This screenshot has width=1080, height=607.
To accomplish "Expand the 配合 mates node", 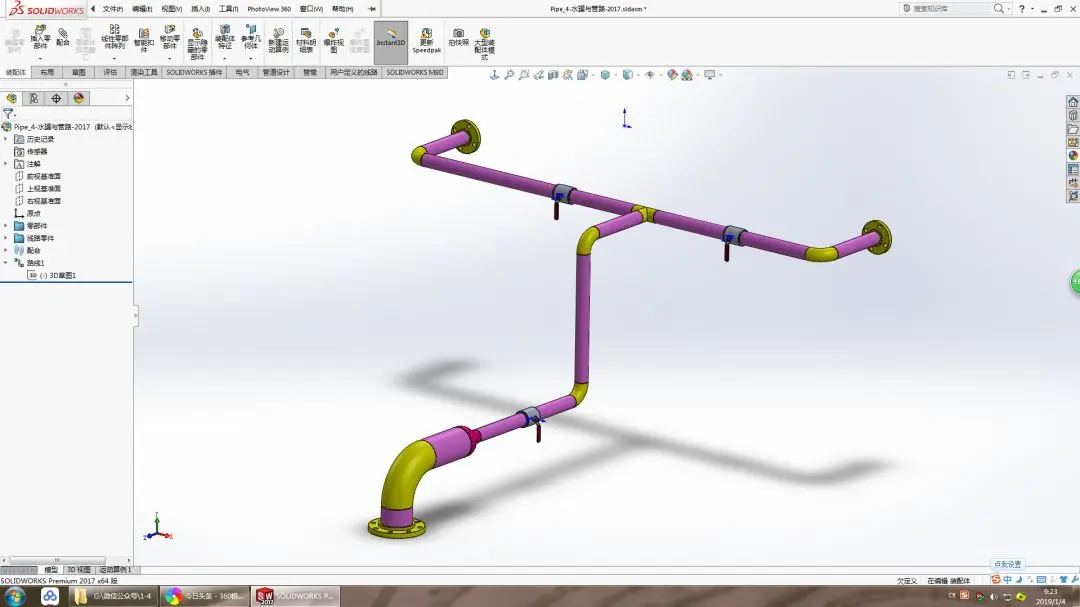I will pyautogui.click(x=6, y=251).
